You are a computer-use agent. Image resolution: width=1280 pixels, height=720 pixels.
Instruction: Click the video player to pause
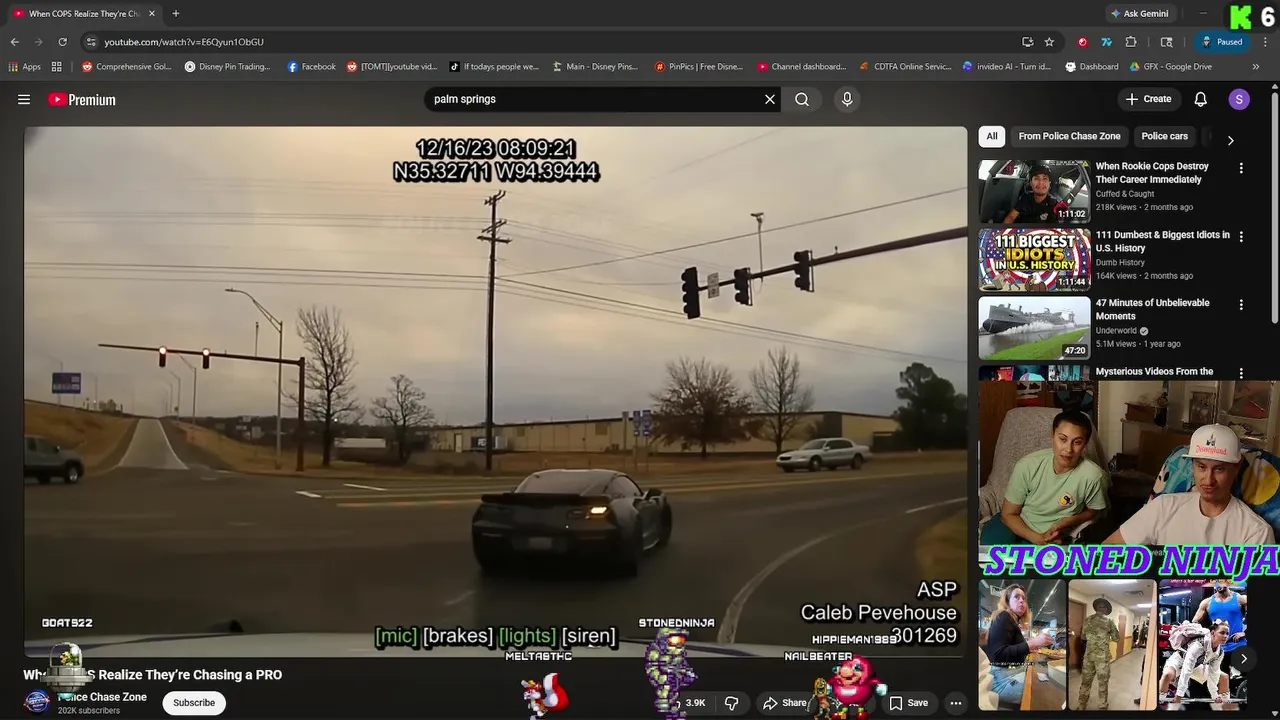pyautogui.click(x=495, y=391)
